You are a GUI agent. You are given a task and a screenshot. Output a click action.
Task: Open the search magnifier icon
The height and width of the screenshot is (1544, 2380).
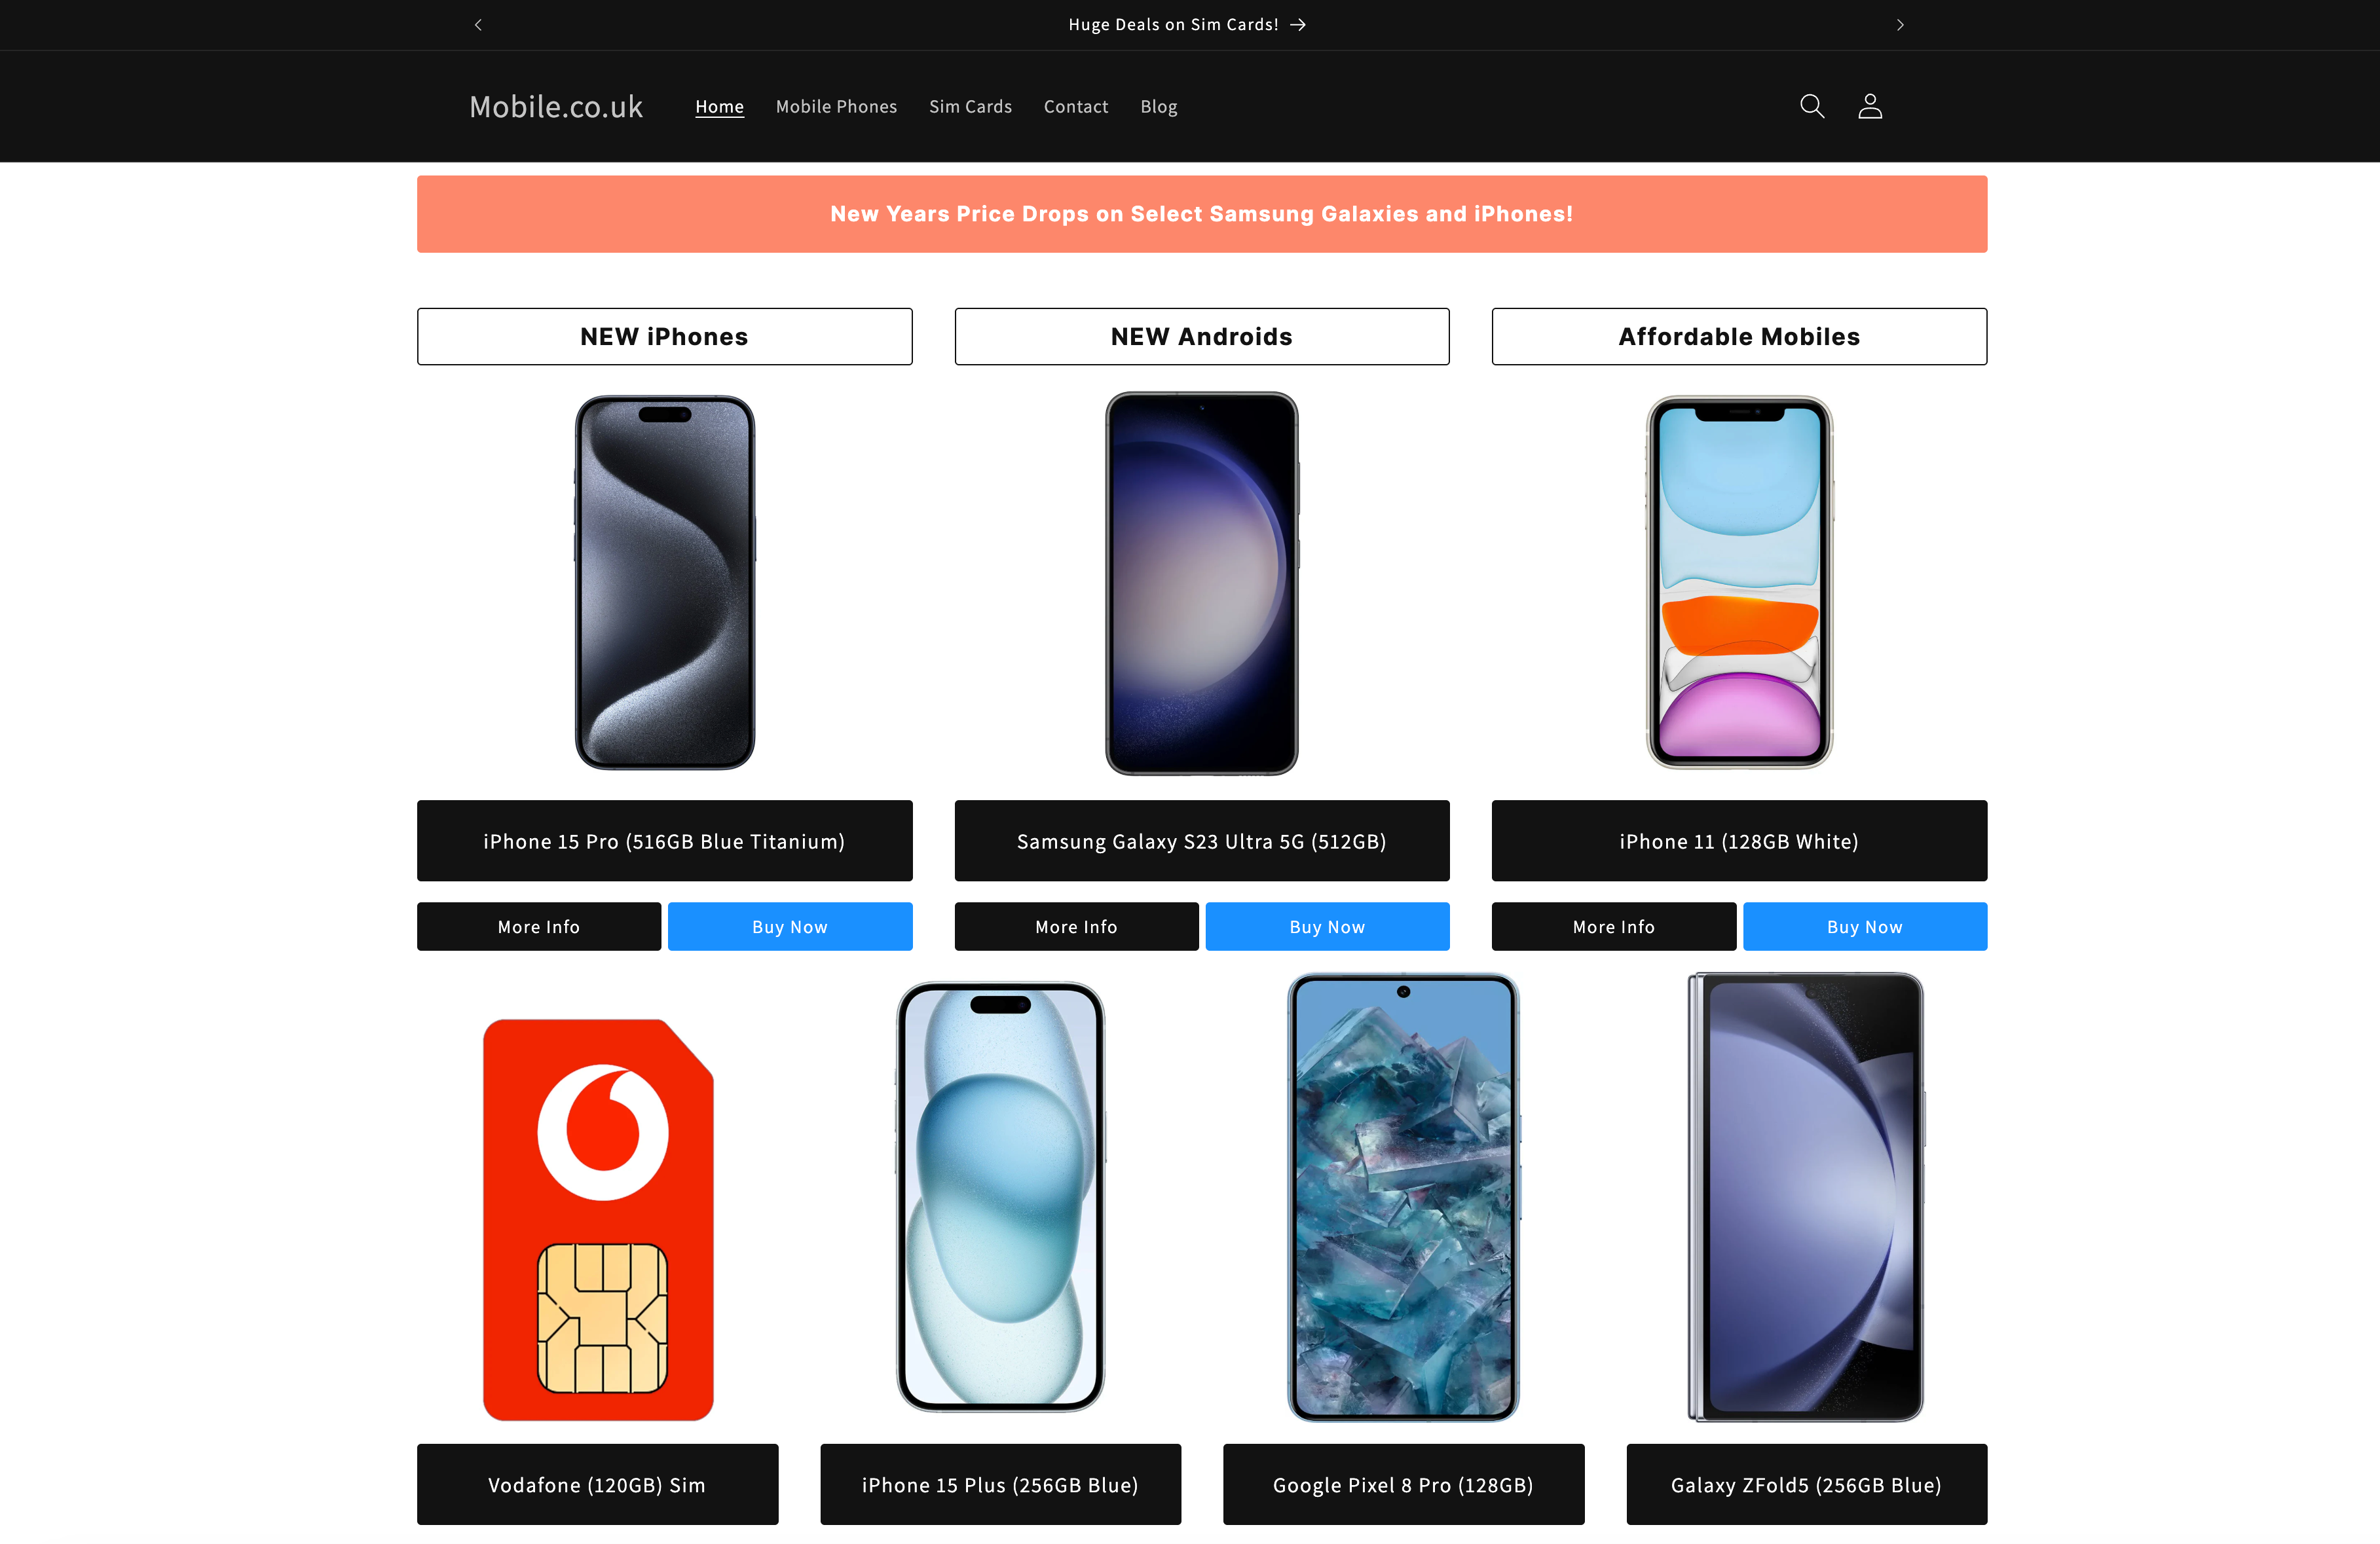(1812, 106)
